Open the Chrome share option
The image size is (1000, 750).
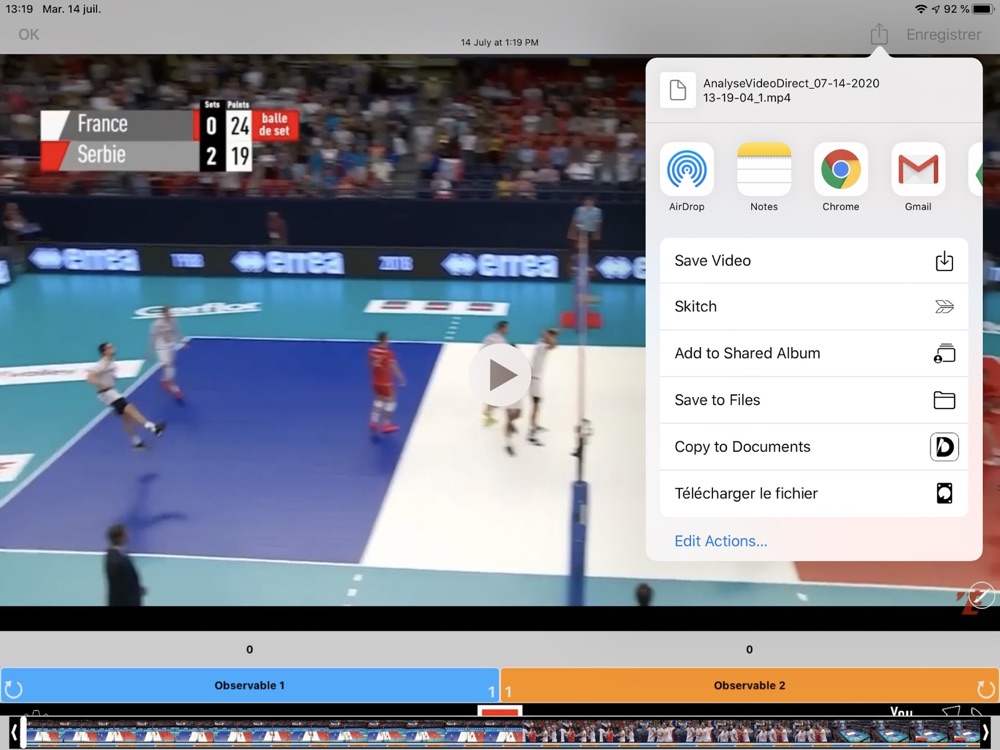[841, 169]
